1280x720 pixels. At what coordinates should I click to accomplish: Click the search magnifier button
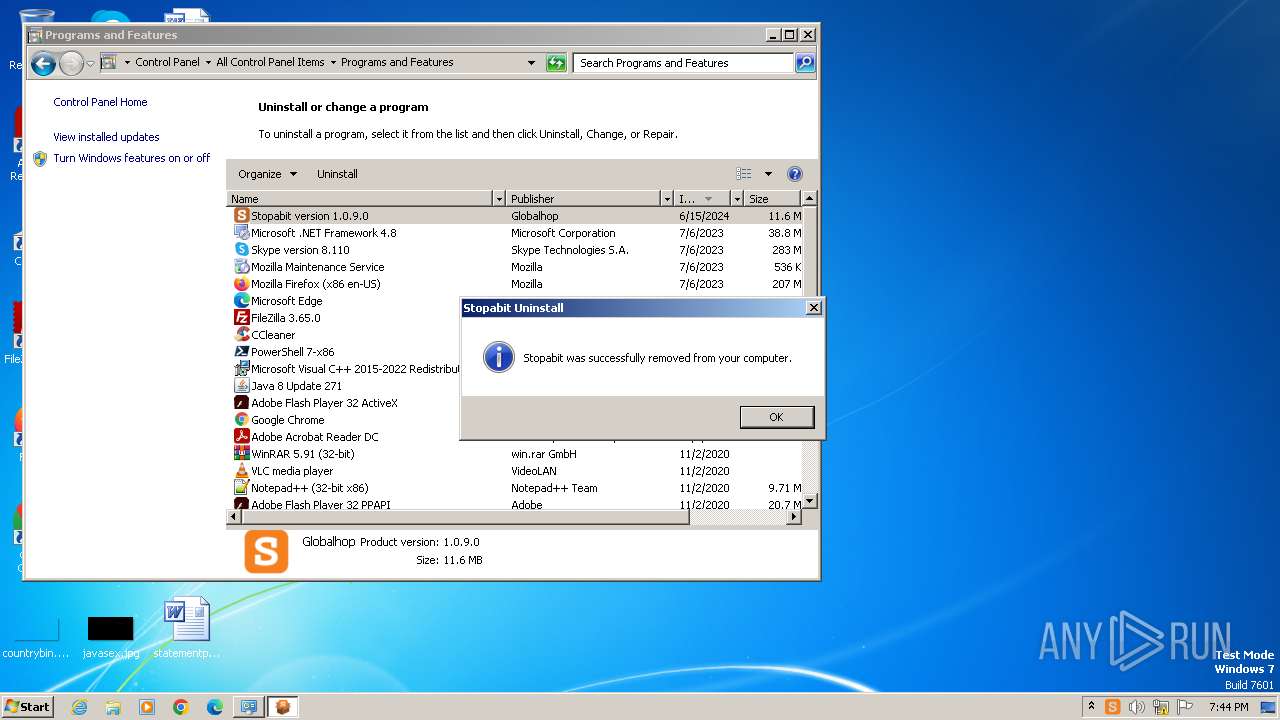click(805, 63)
